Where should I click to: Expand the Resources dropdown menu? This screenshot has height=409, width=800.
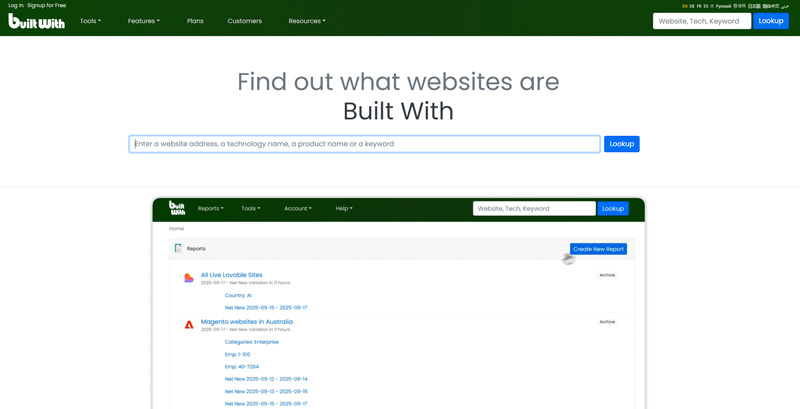pyautogui.click(x=307, y=21)
